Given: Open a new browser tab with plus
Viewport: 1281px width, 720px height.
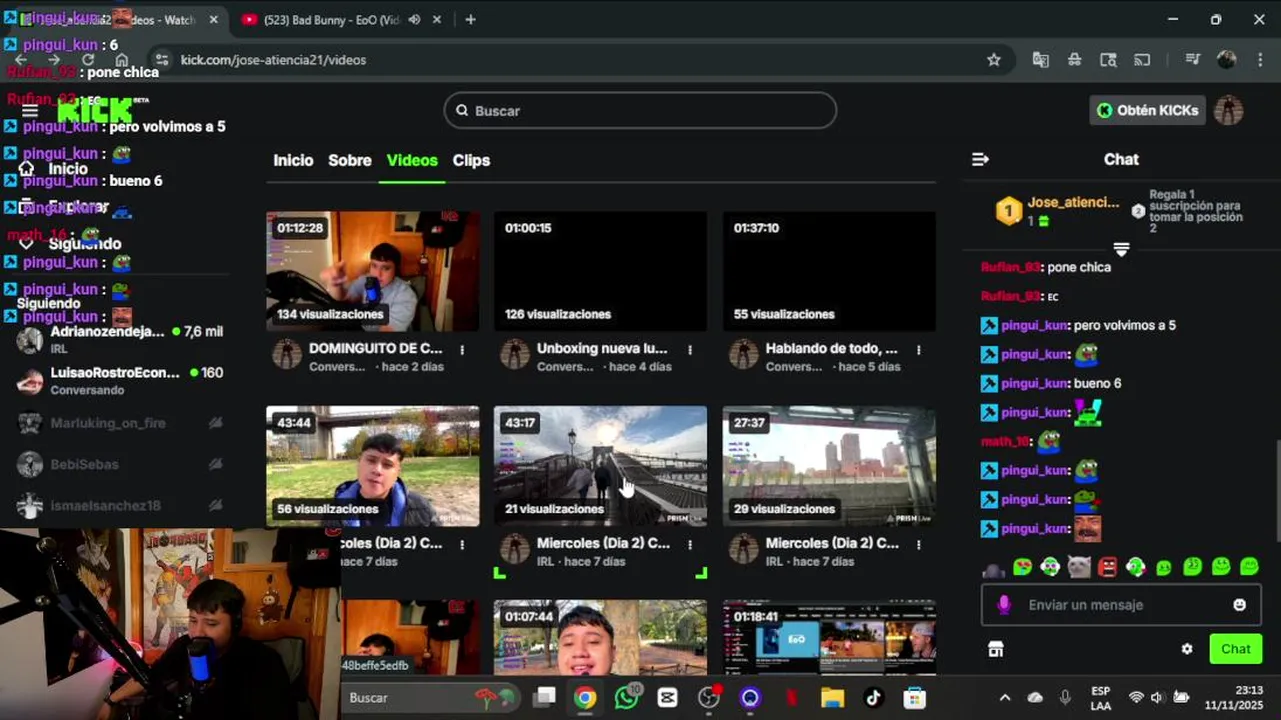Looking at the screenshot, I should 470,19.
